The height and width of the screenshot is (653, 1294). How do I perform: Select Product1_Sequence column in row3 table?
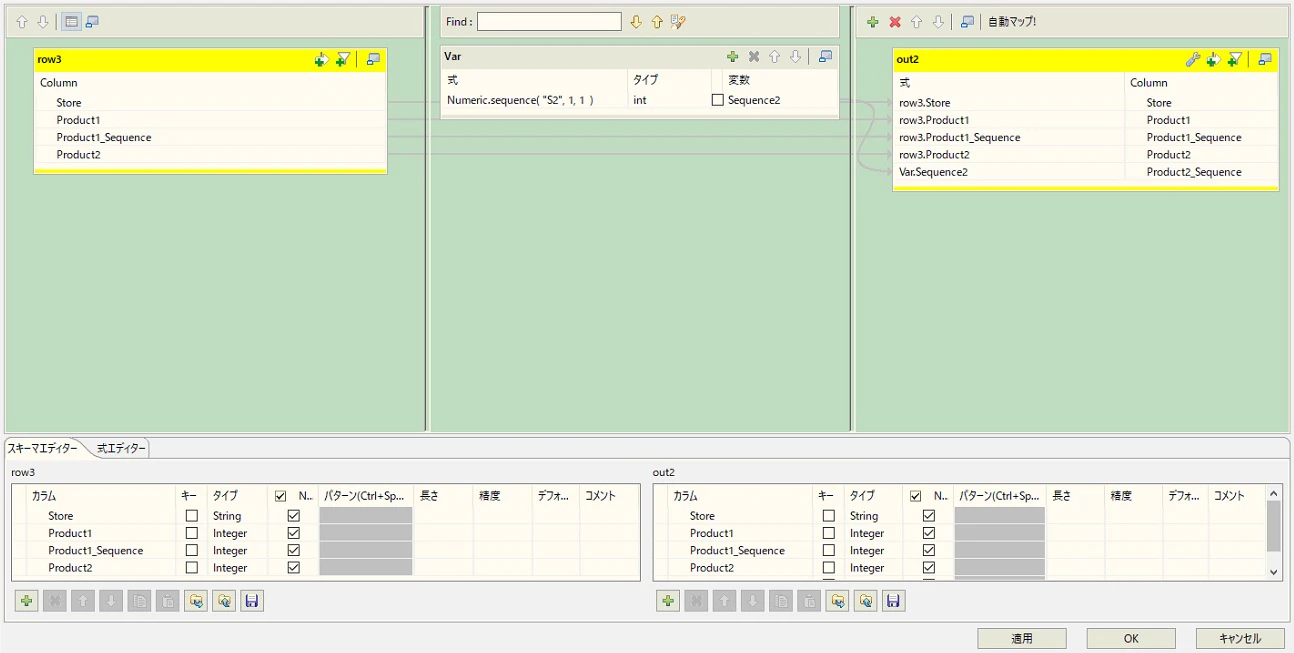[x=104, y=137]
